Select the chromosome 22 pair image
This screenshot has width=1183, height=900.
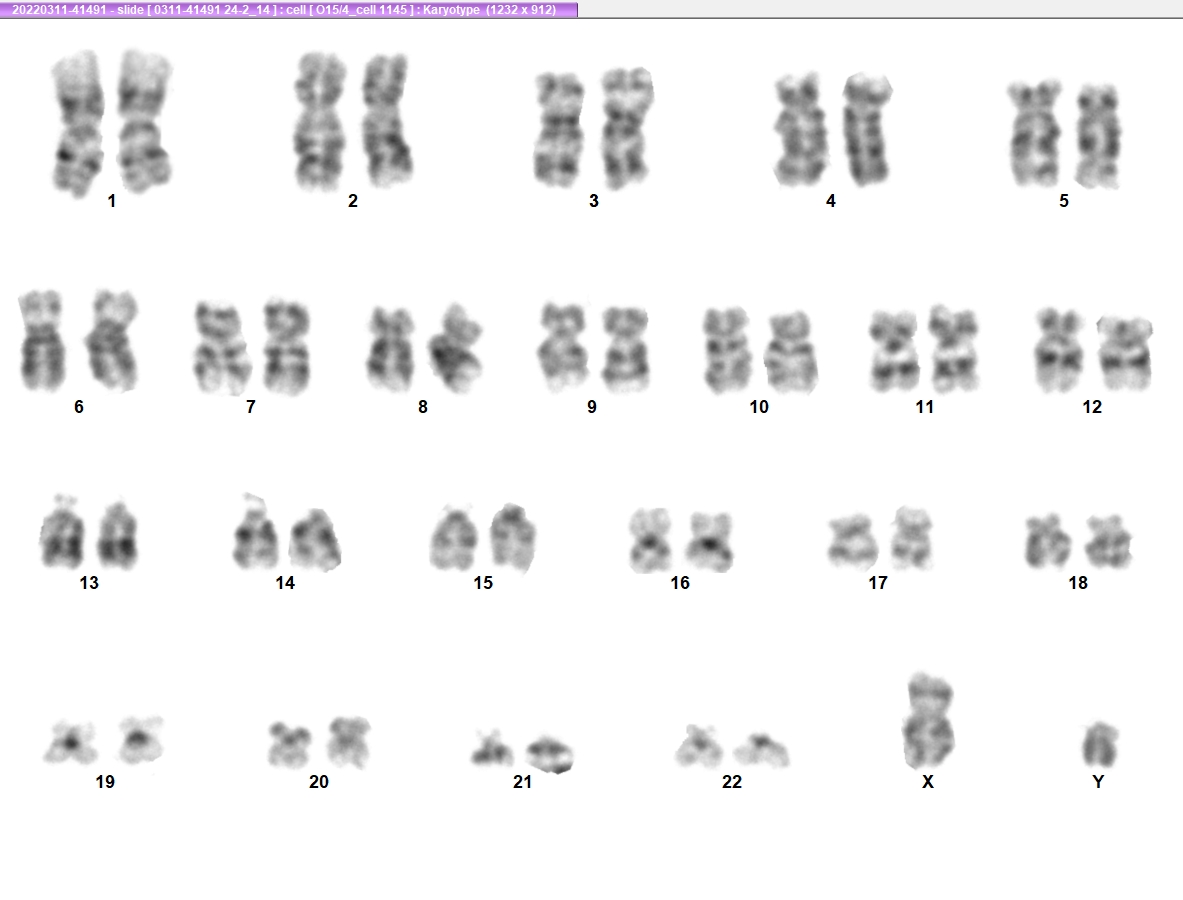coord(732,746)
